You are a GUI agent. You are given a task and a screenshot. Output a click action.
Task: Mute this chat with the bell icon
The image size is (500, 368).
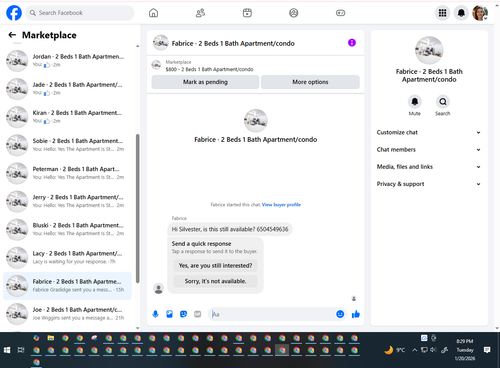415,102
